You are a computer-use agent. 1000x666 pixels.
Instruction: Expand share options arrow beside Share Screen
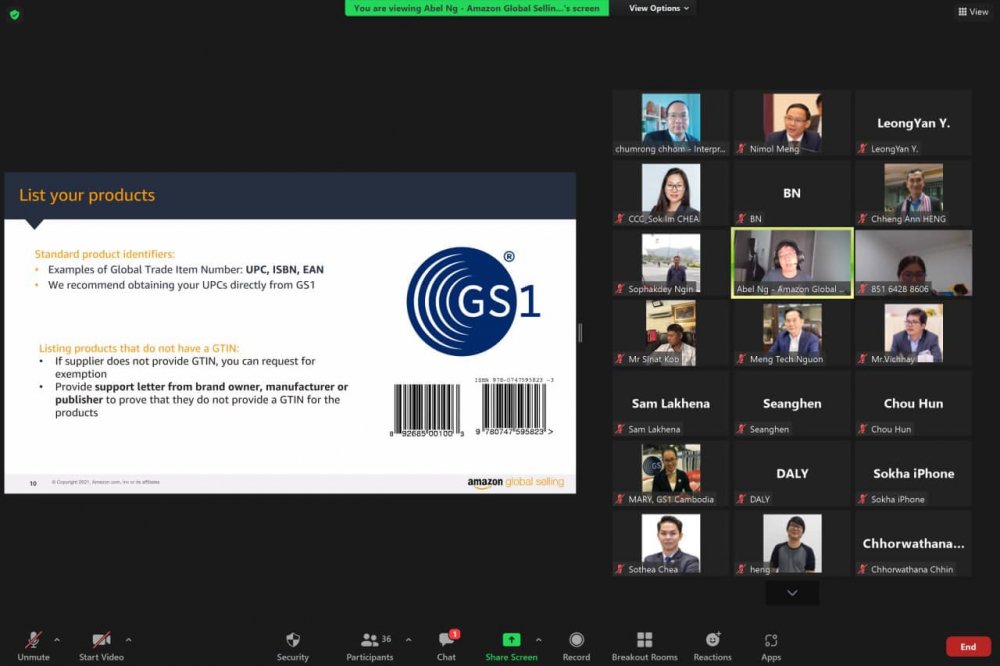click(x=539, y=640)
